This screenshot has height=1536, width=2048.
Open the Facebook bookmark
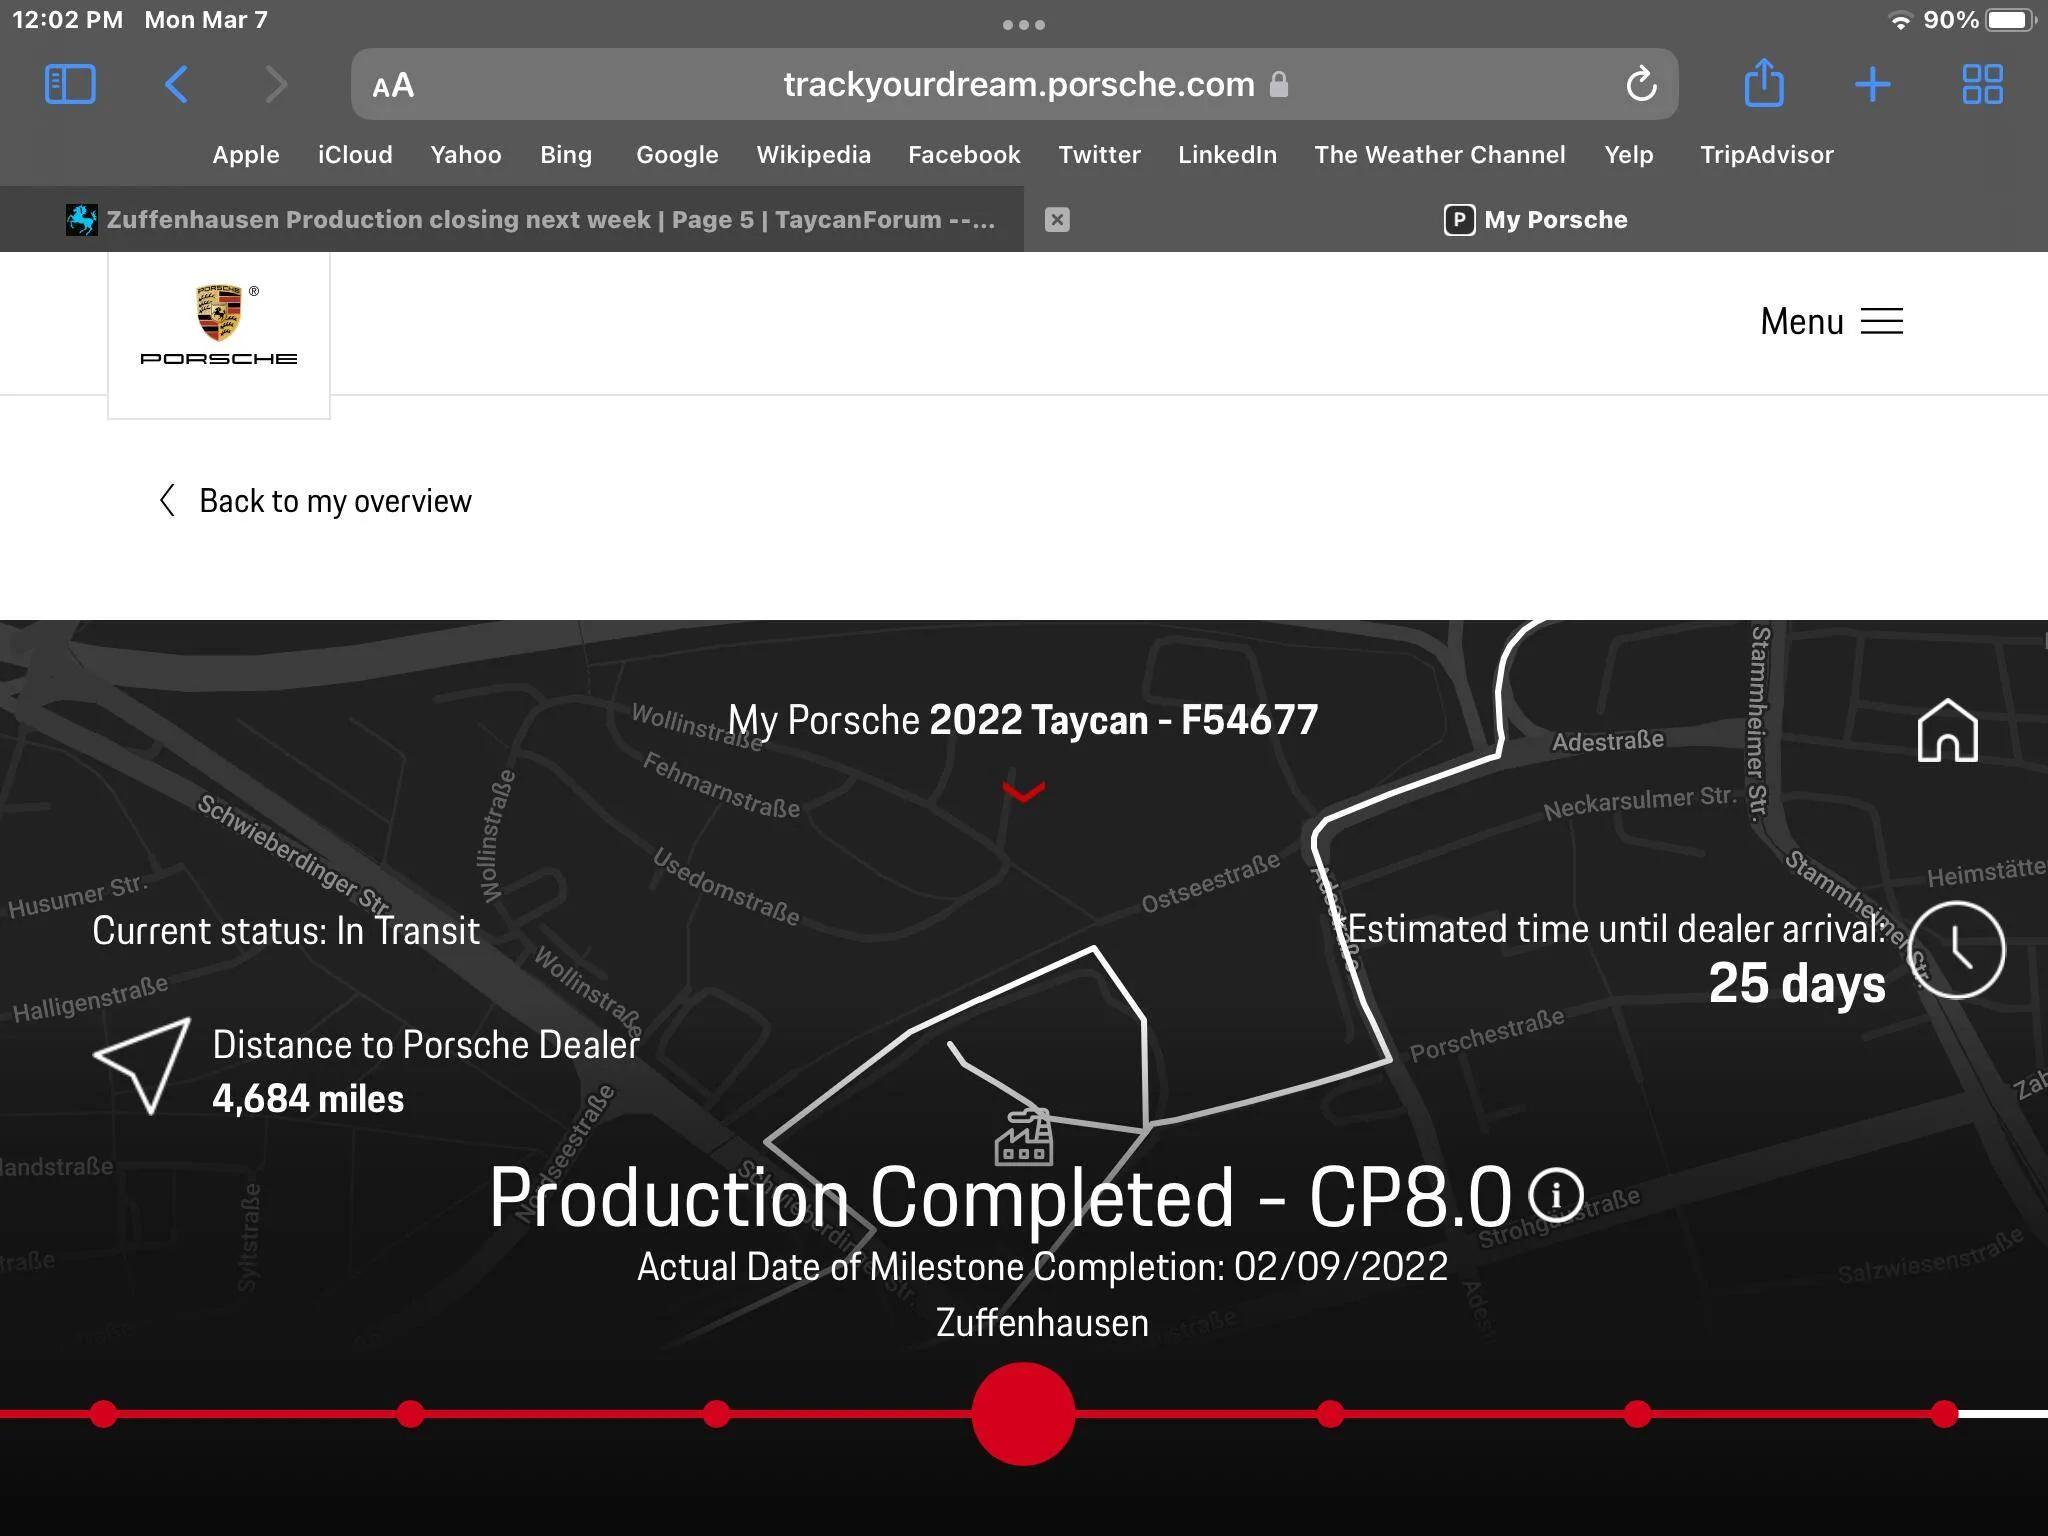click(x=964, y=155)
